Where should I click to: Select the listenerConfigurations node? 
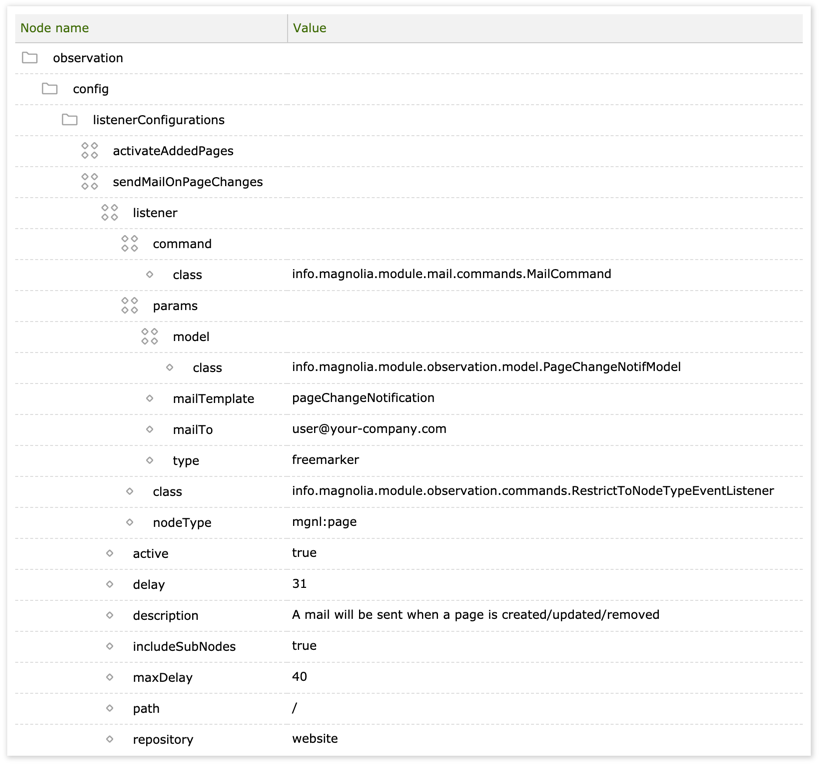[x=158, y=120]
